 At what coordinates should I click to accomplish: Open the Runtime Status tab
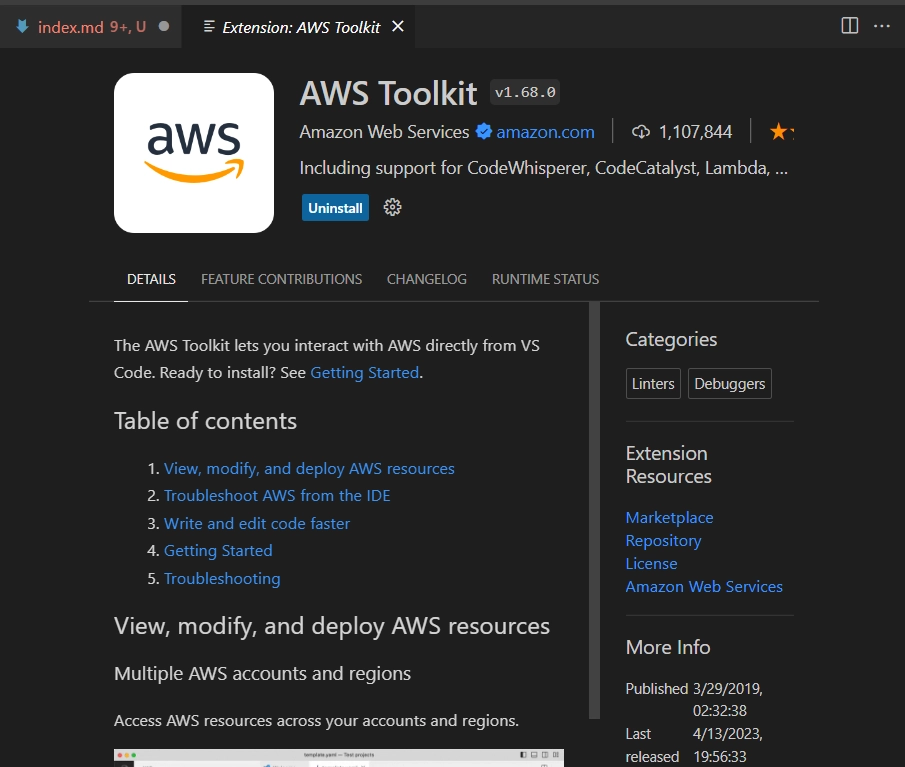[545, 279]
